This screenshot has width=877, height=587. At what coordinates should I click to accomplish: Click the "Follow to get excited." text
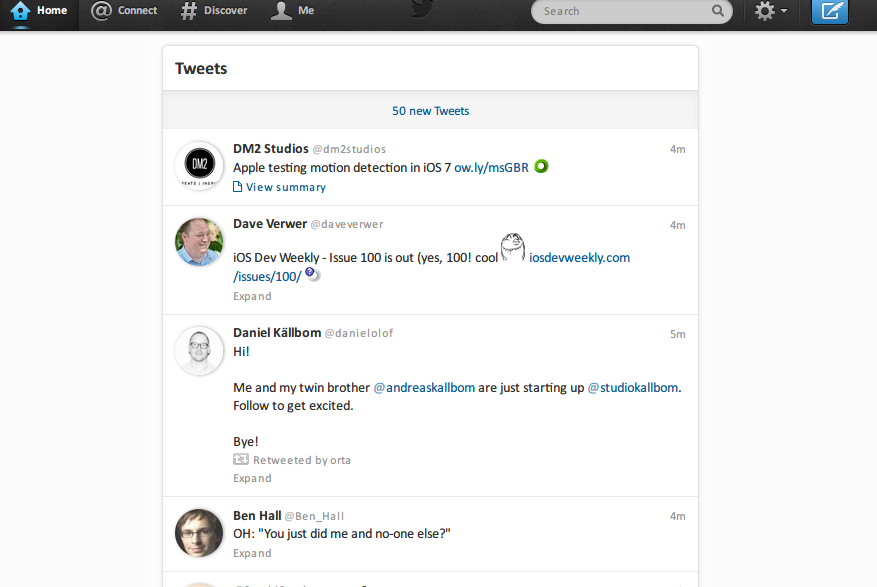point(293,406)
